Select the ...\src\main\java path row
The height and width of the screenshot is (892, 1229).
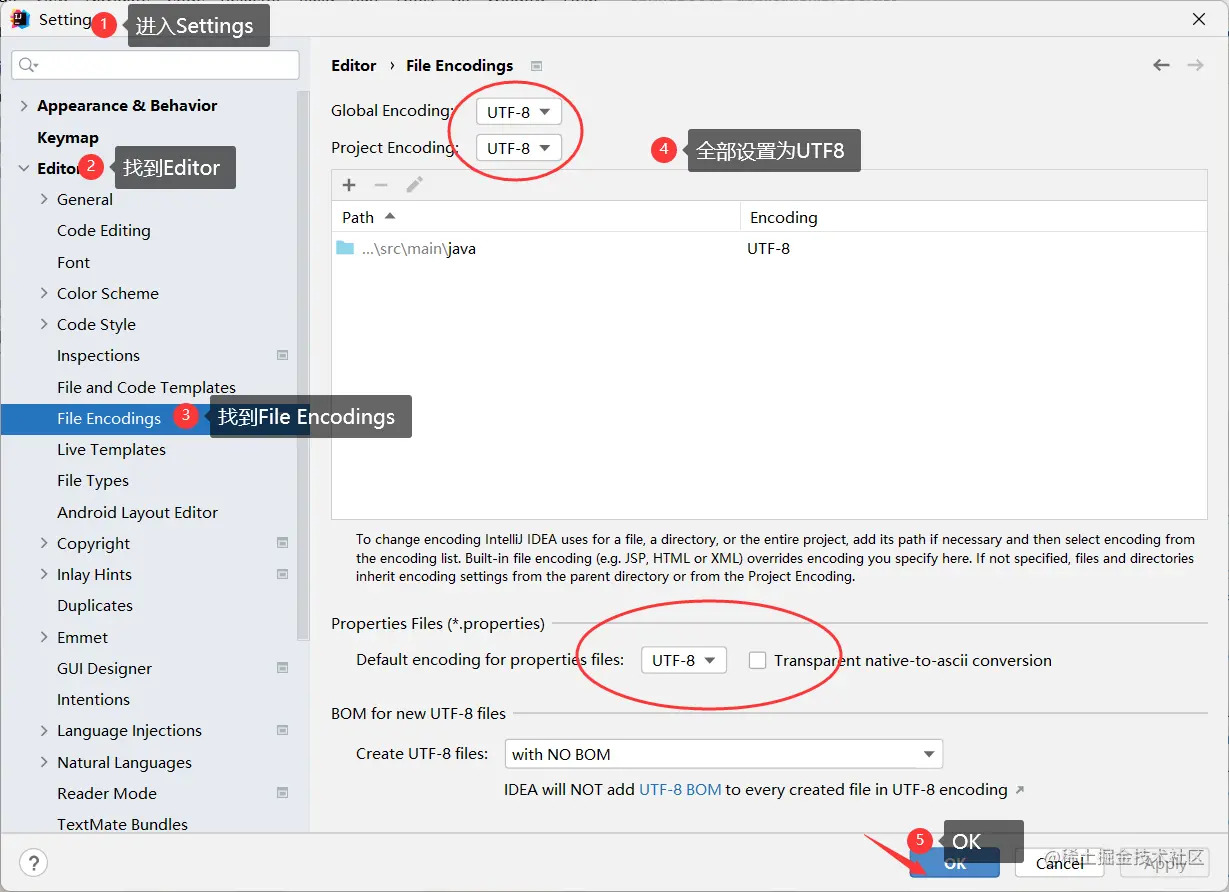point(769,248)
